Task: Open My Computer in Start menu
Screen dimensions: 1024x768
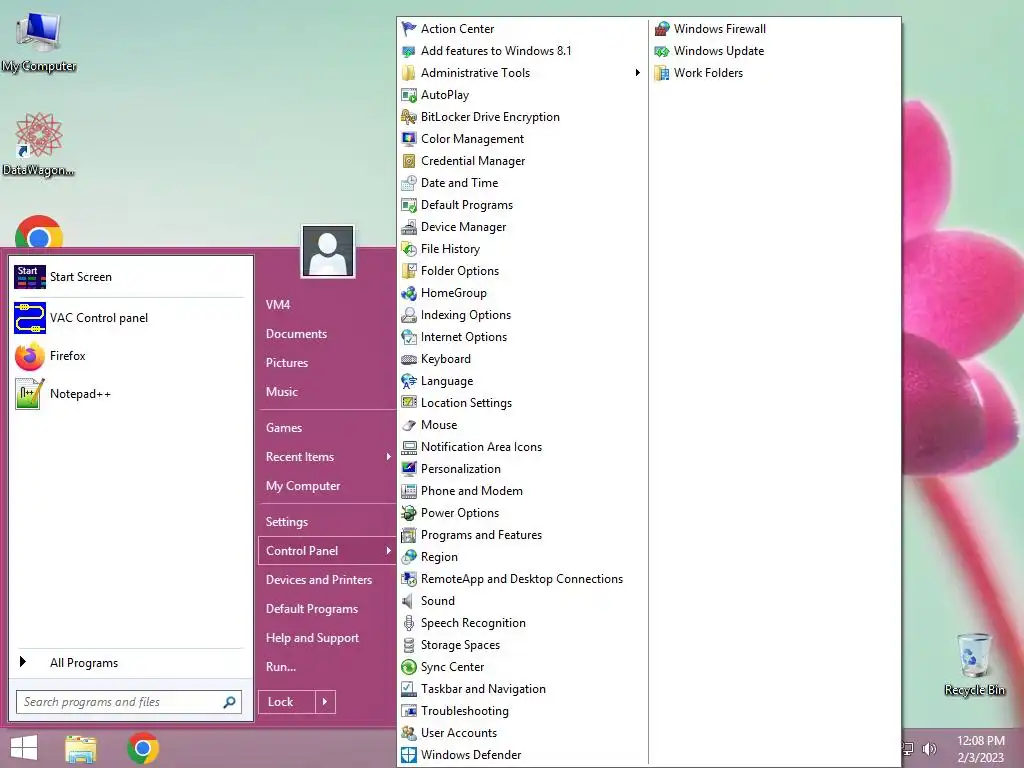Action: tap(303, 486)
